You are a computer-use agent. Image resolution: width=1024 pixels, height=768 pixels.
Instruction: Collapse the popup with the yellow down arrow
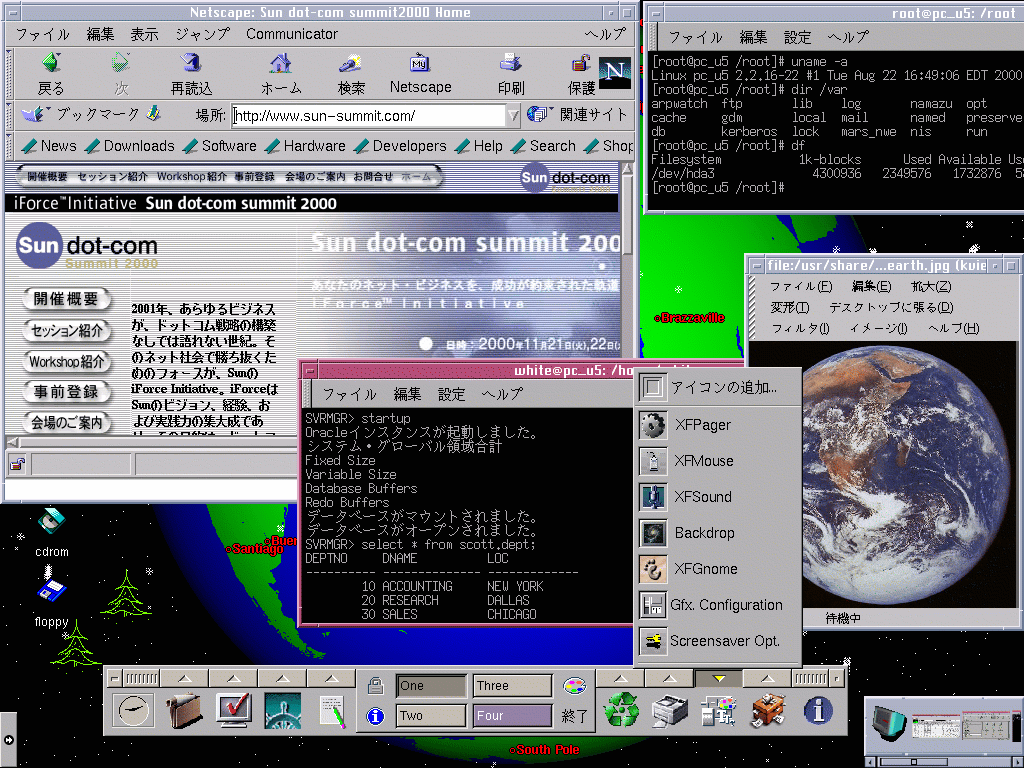coord(718,679)
